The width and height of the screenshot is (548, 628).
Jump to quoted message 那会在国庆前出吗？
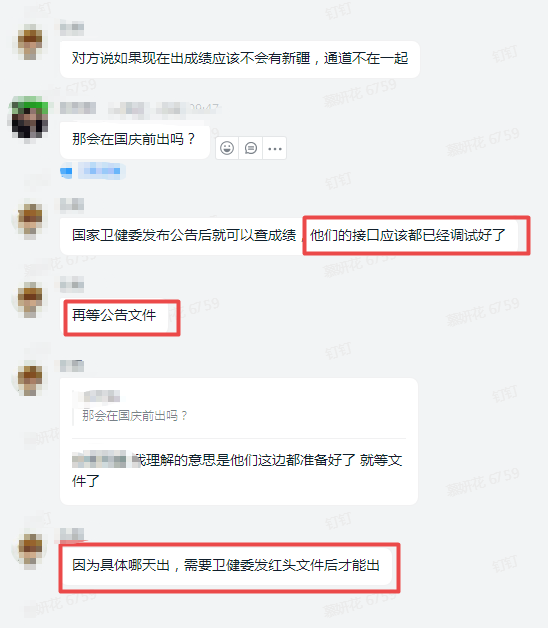pos(134,415)
